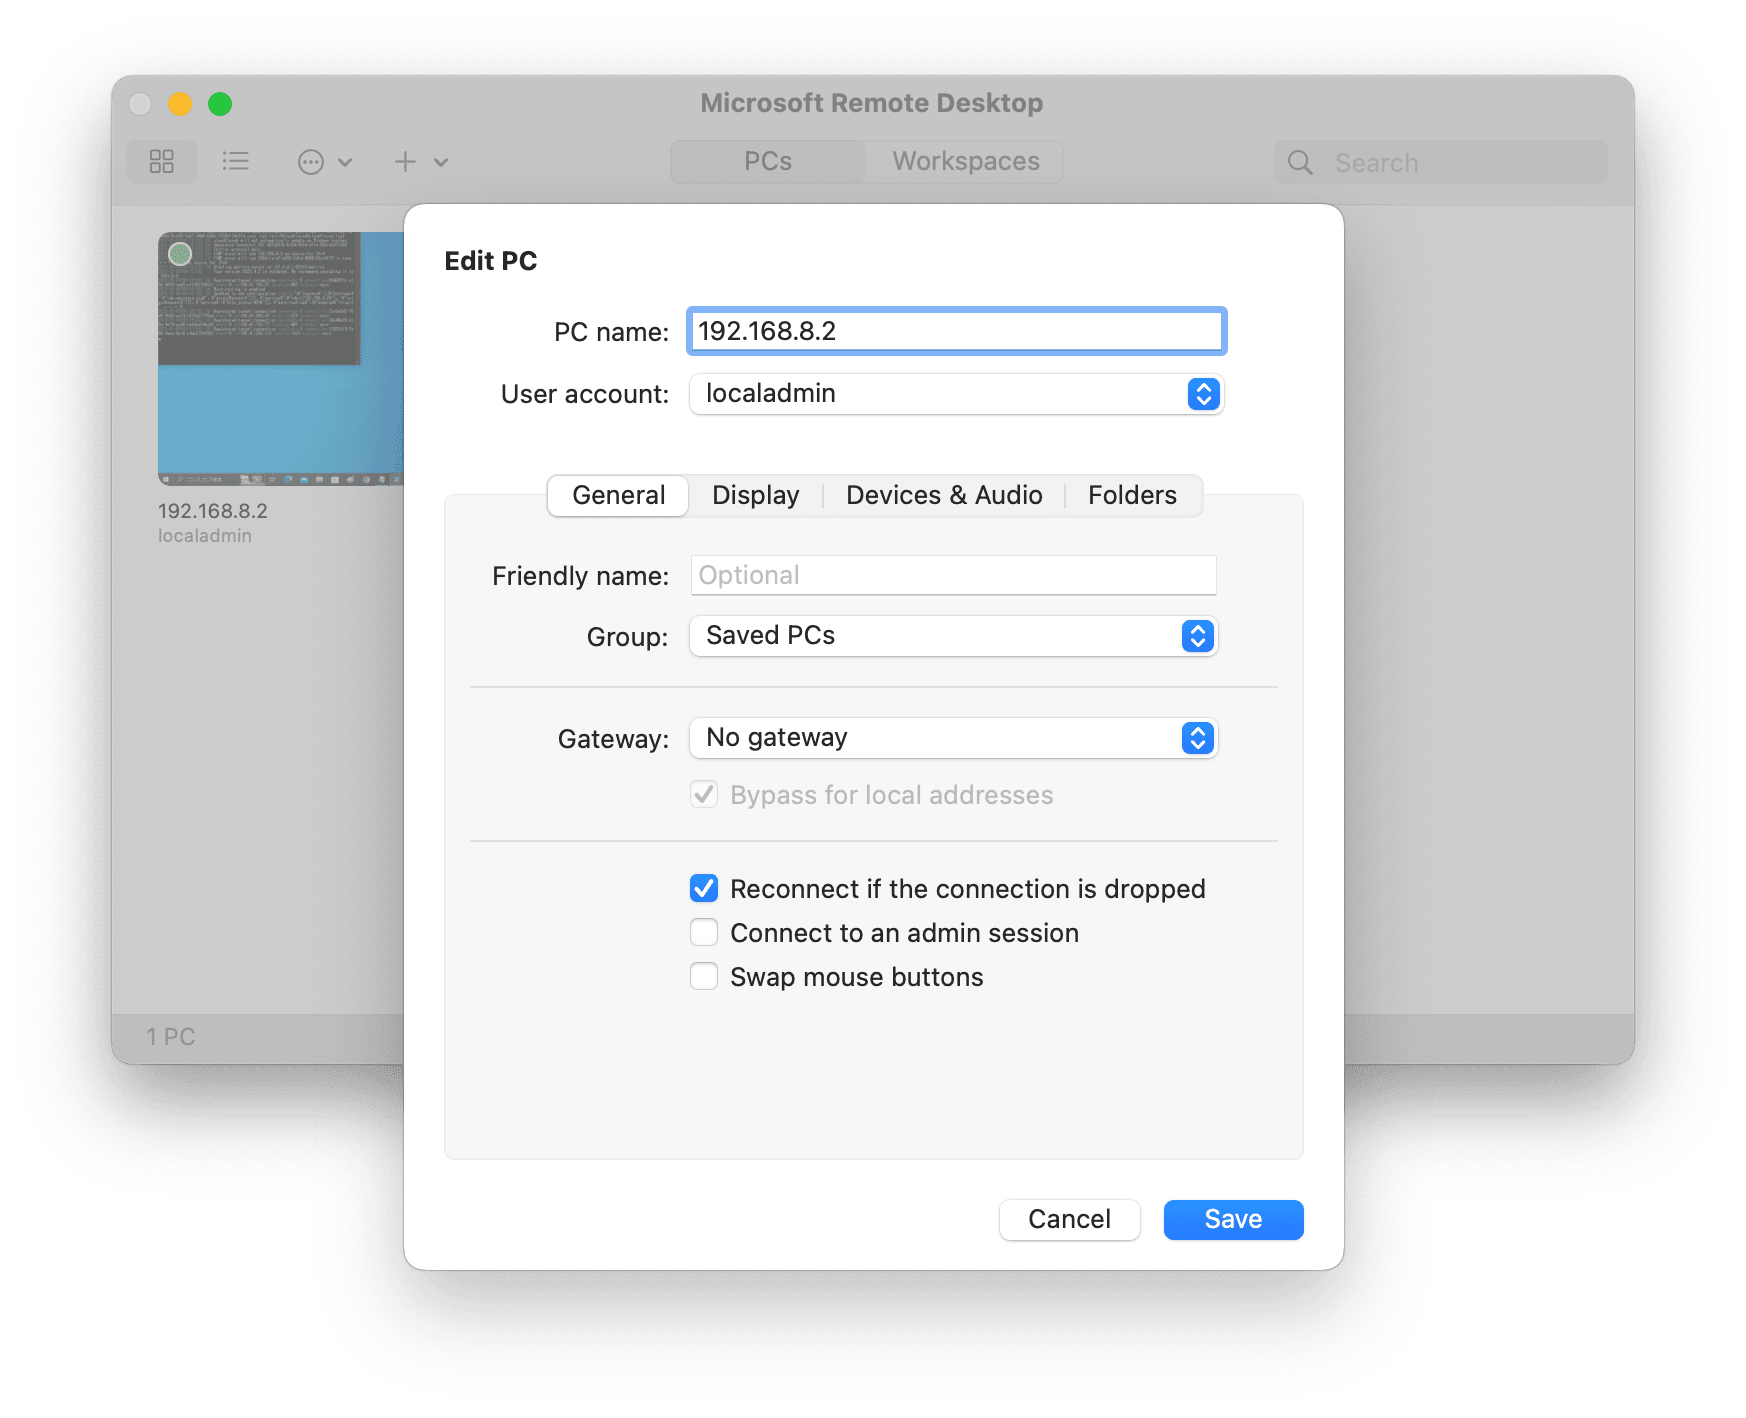Open the Group dropdown showing Saved PCs
The width and height of the screenshot is (1746, 1418).
pos(954,636)
